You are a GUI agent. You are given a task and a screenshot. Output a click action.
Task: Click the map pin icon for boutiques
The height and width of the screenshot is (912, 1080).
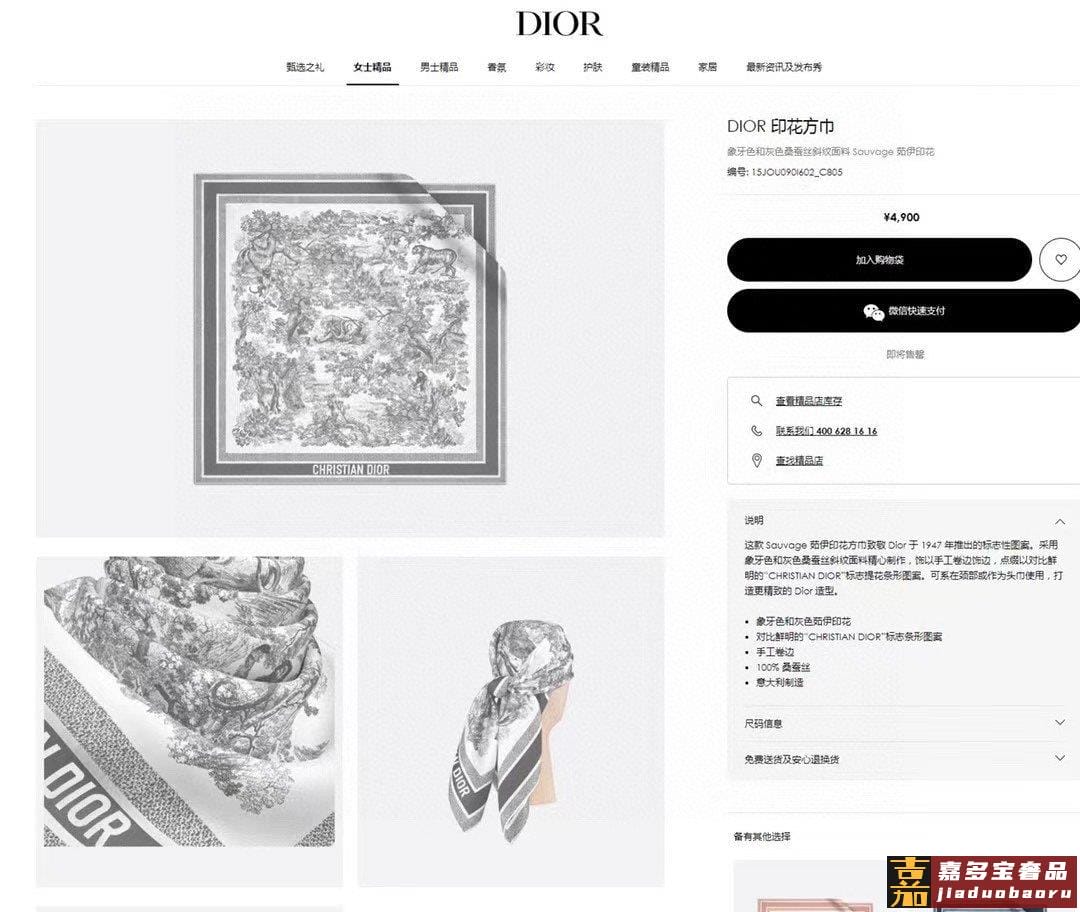pos(756,461)
